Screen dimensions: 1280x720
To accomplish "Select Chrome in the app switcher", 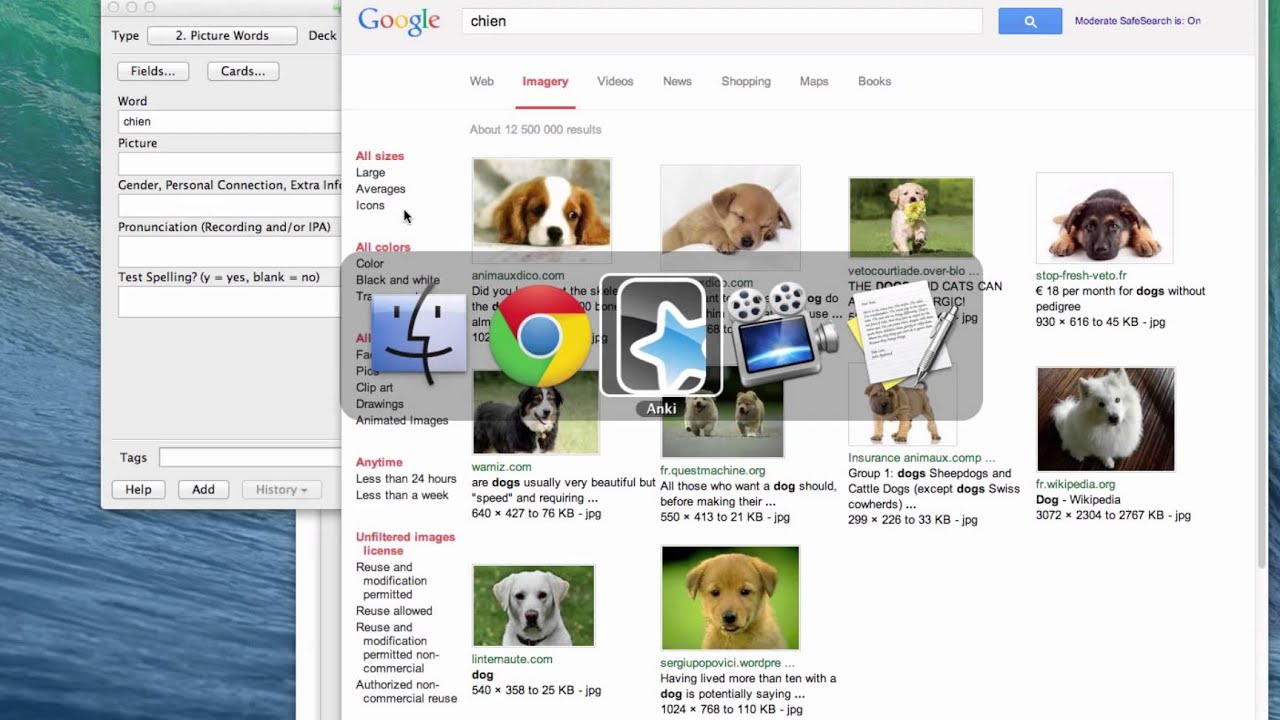I will [540, 337].
